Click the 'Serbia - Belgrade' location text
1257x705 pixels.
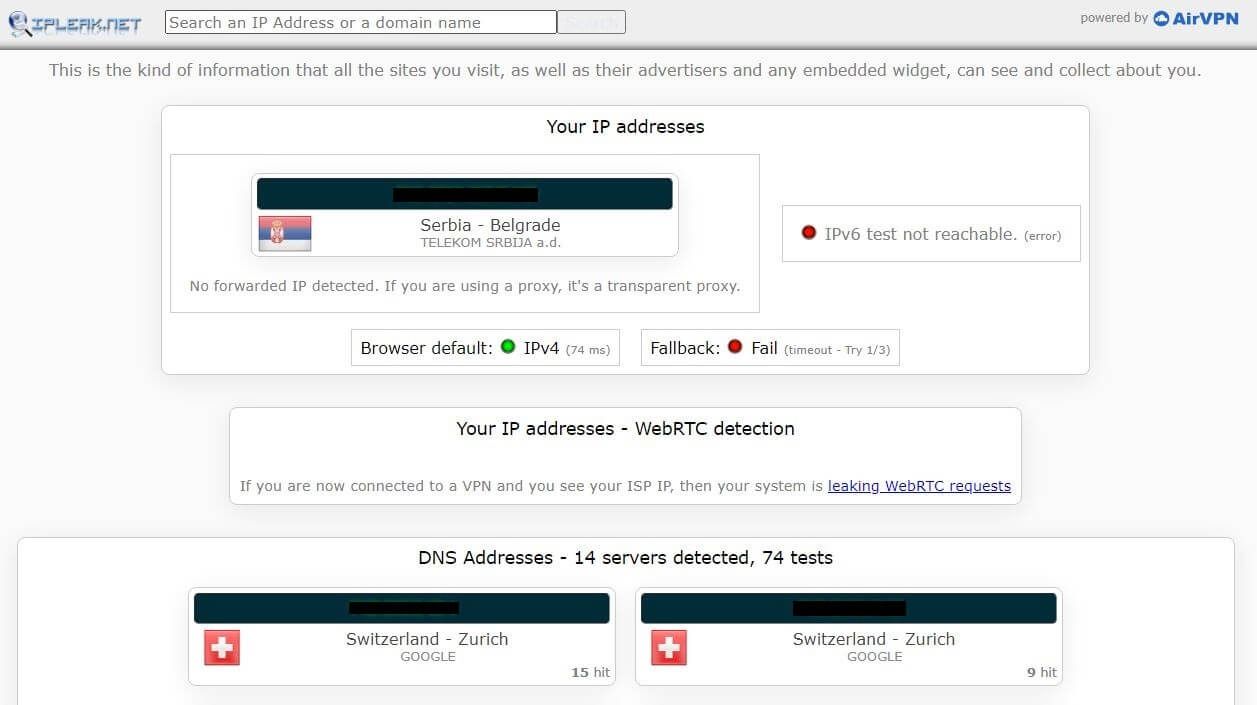click(x=490, y=225)
